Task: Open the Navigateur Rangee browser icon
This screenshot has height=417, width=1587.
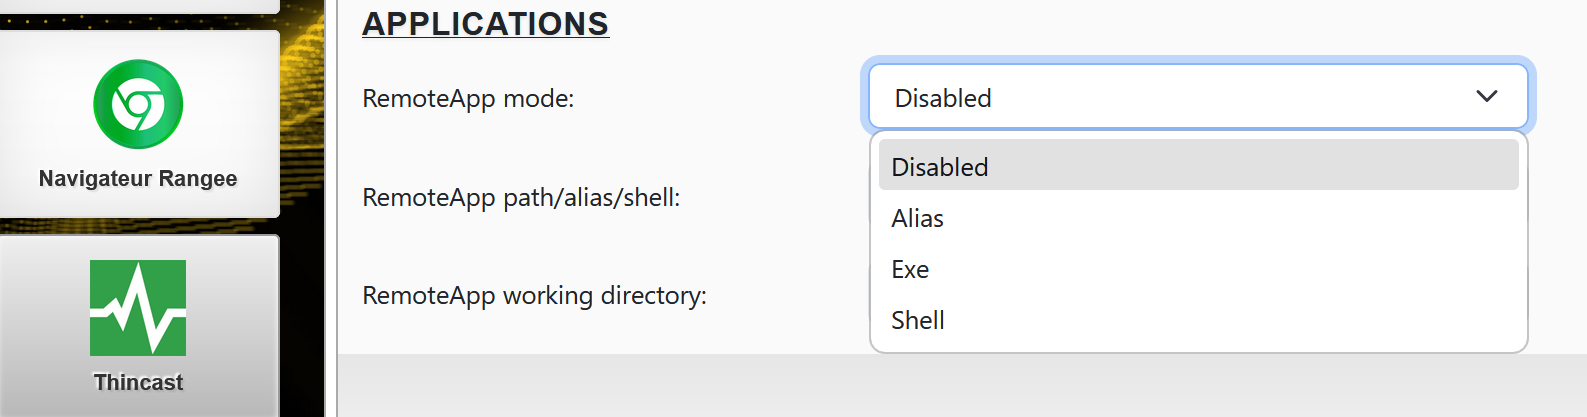Action: click(138, 104)
